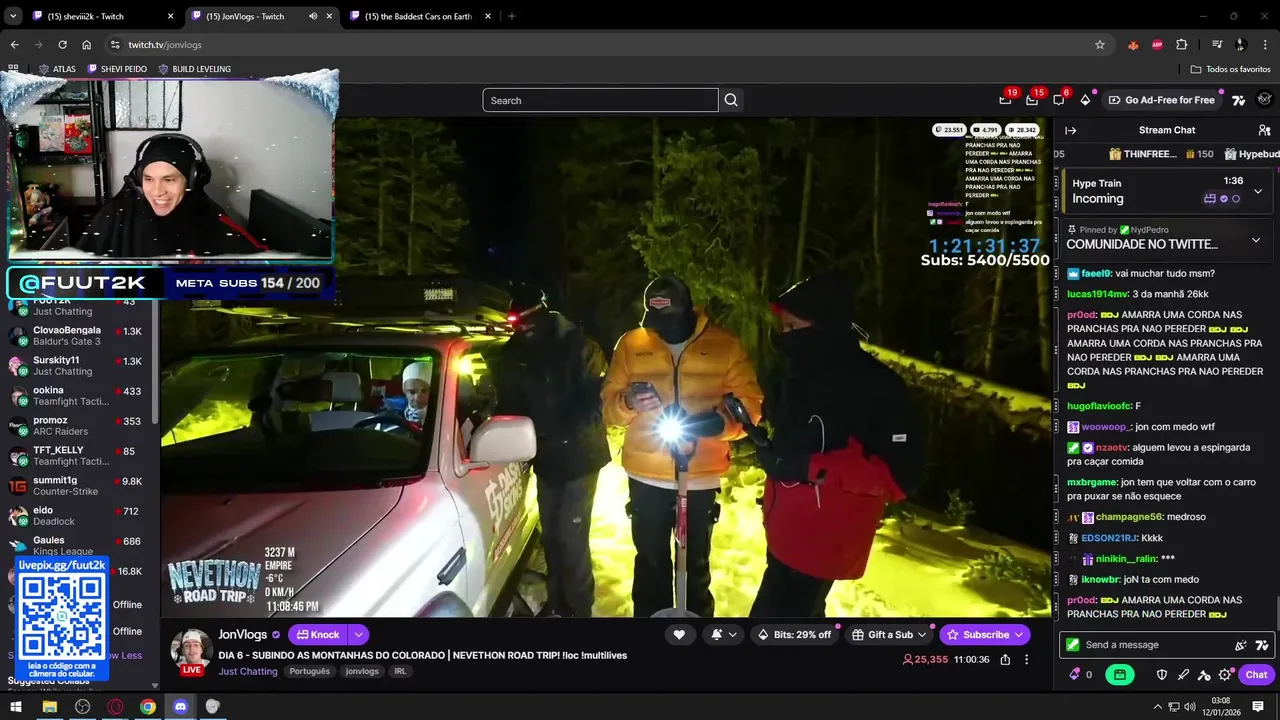Open the ATLAS bookmark
Screen dimensions: 1280x720
click(x=57, y=69)
